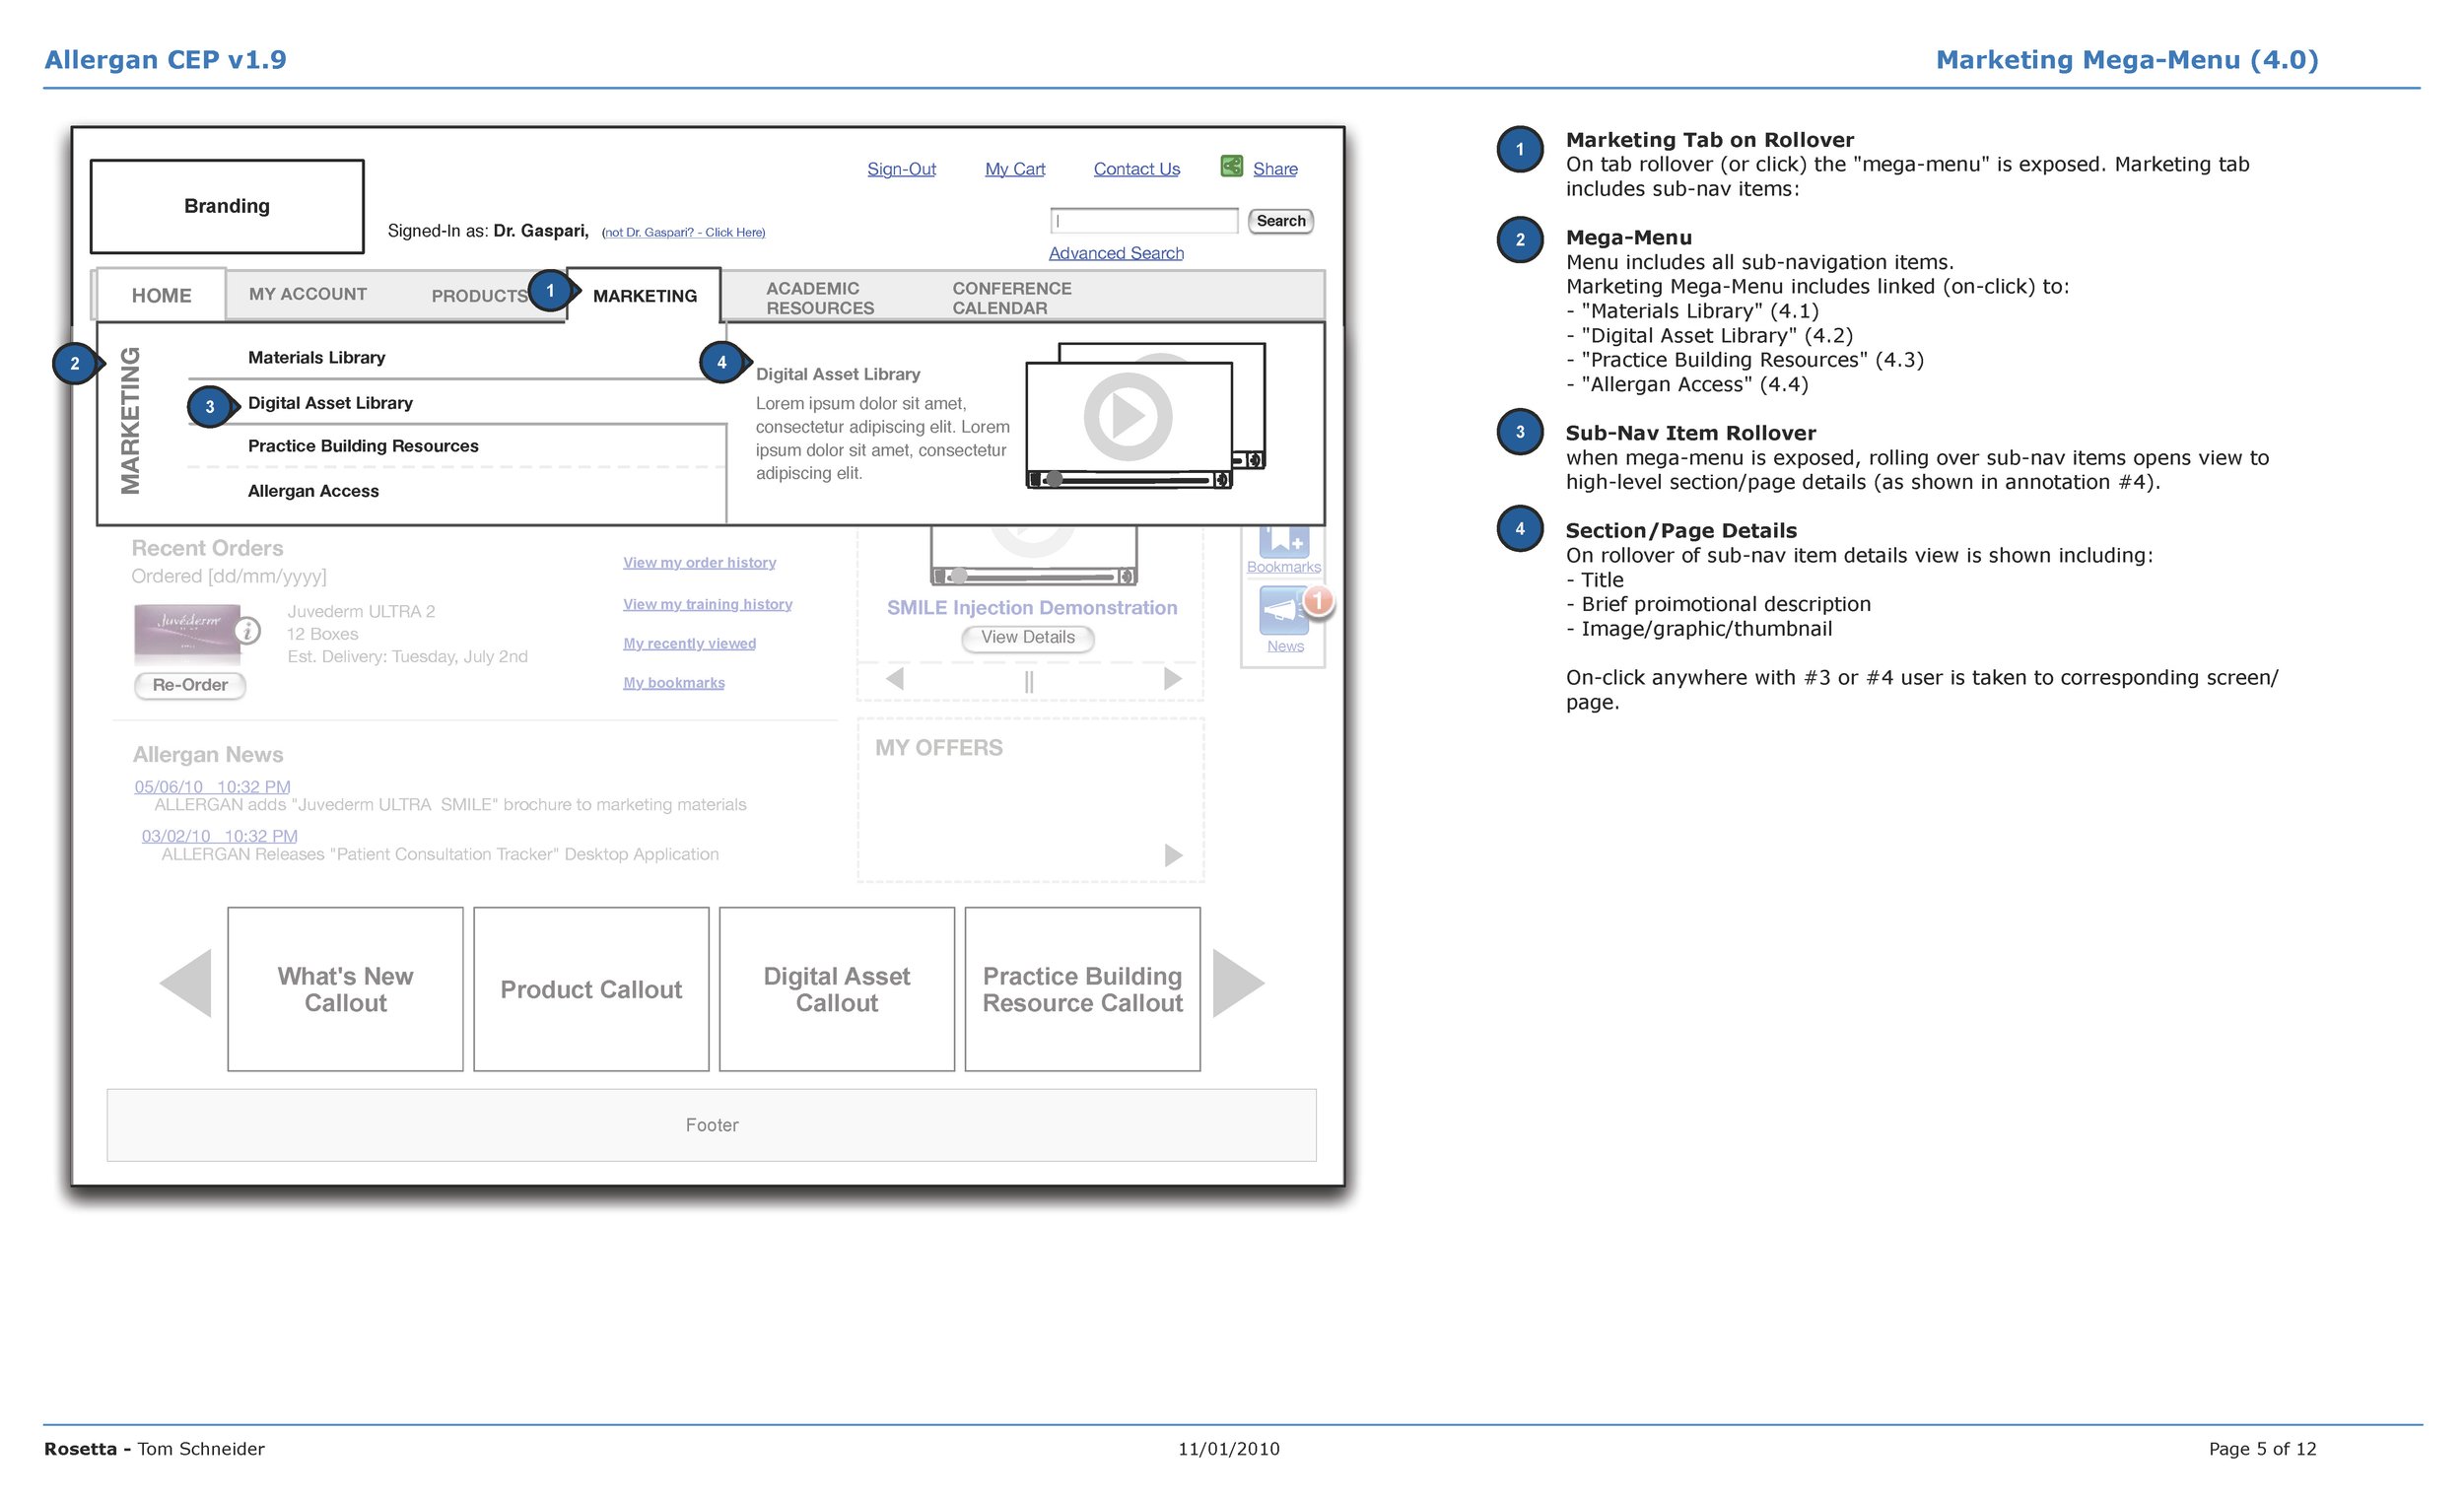Click the Share link text
This screenshot has width=2464, height=1496.
(x=1275, y=169)
